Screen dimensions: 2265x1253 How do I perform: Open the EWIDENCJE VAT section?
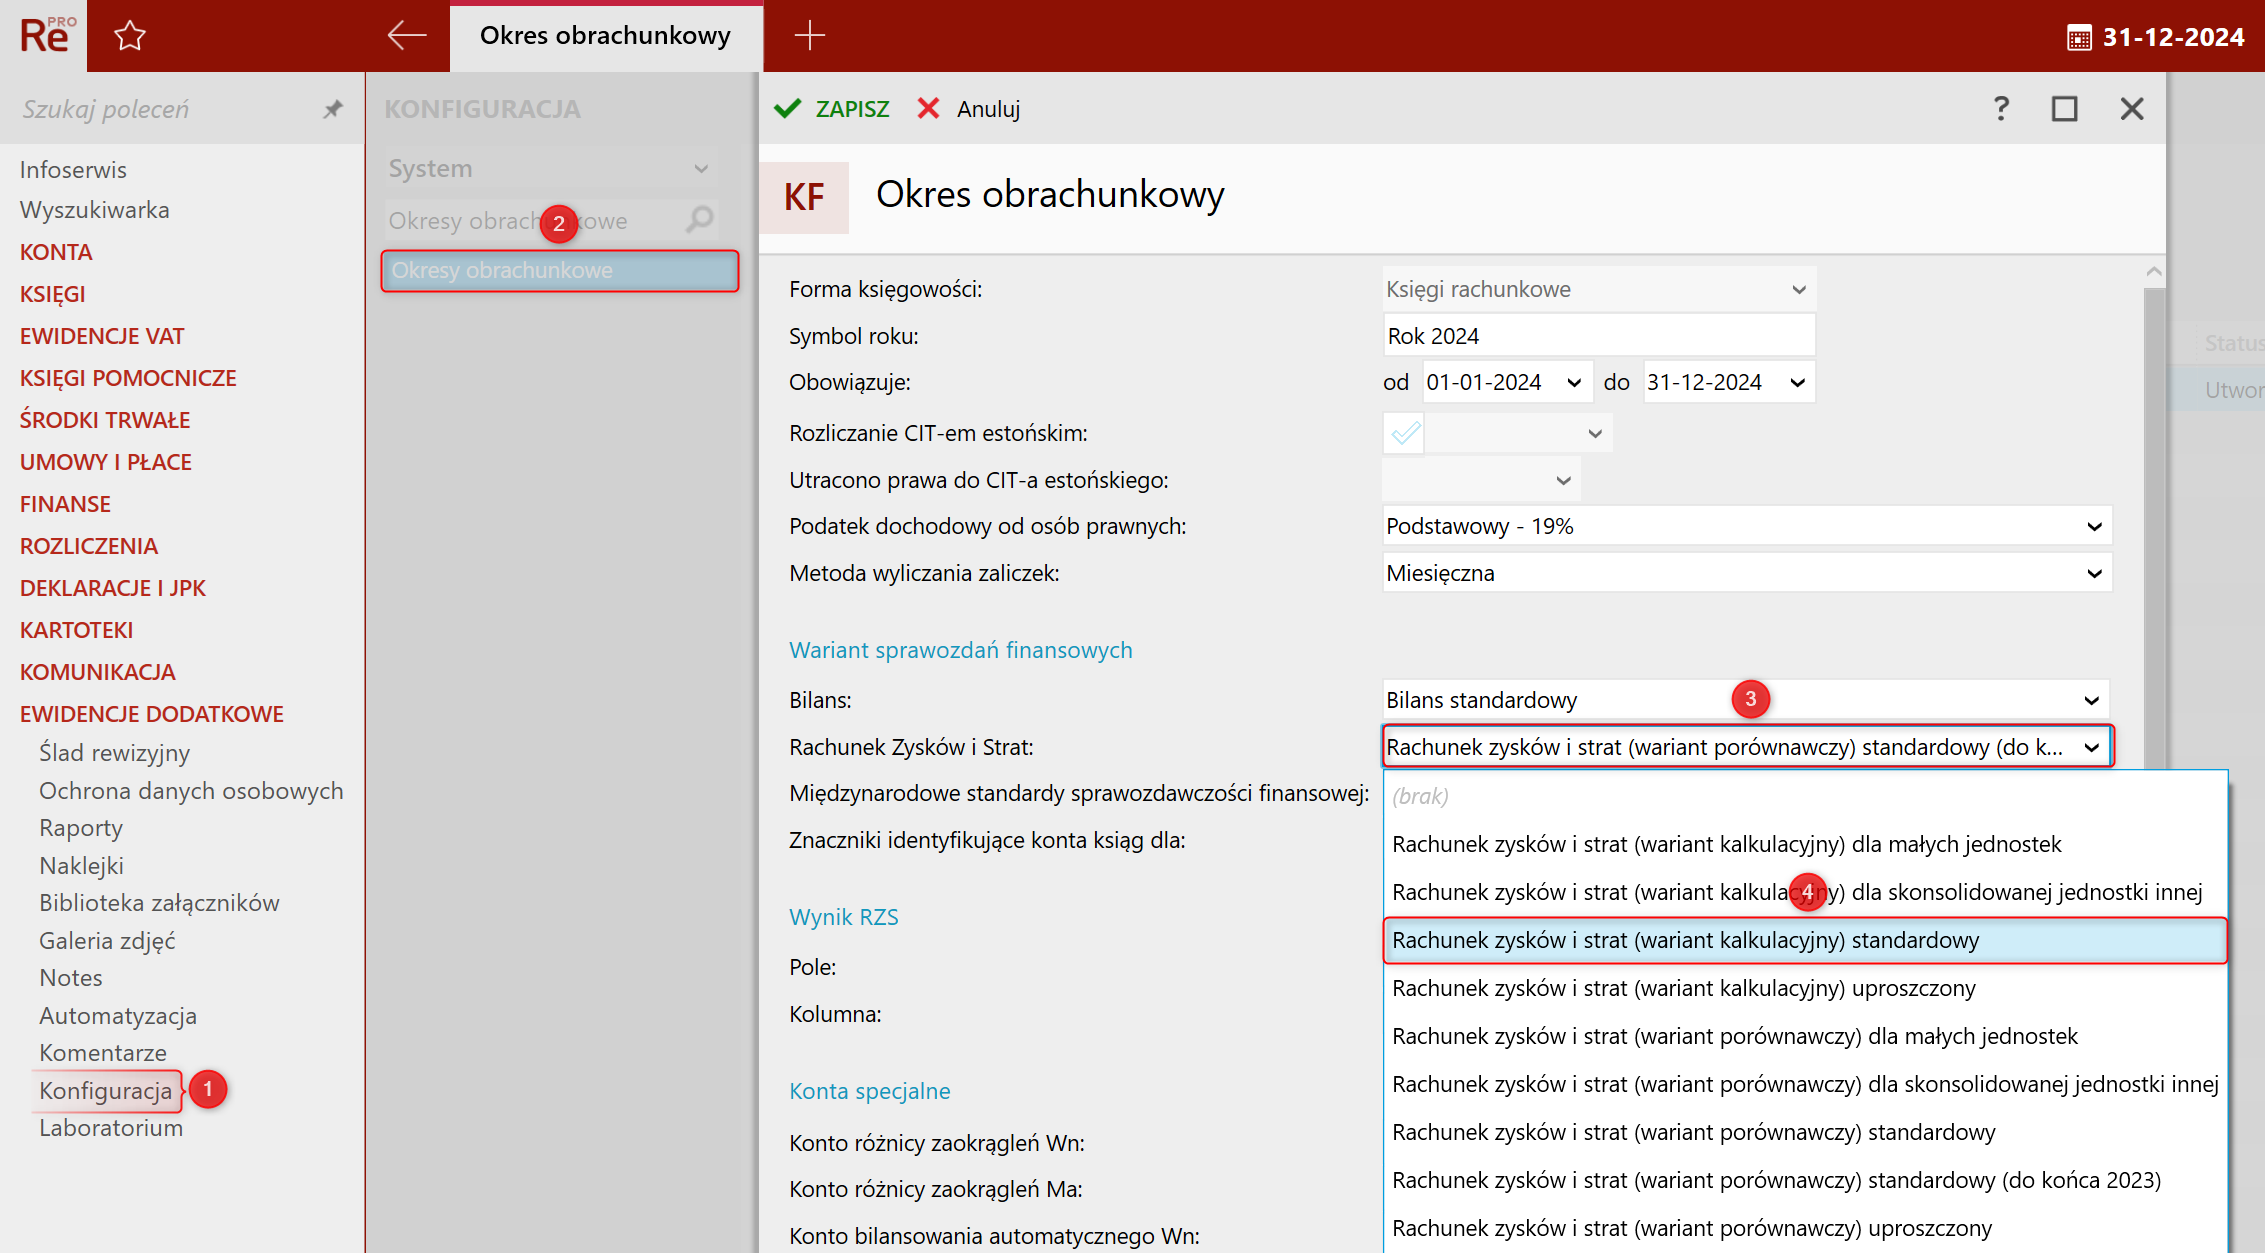[x=102, y=336]
